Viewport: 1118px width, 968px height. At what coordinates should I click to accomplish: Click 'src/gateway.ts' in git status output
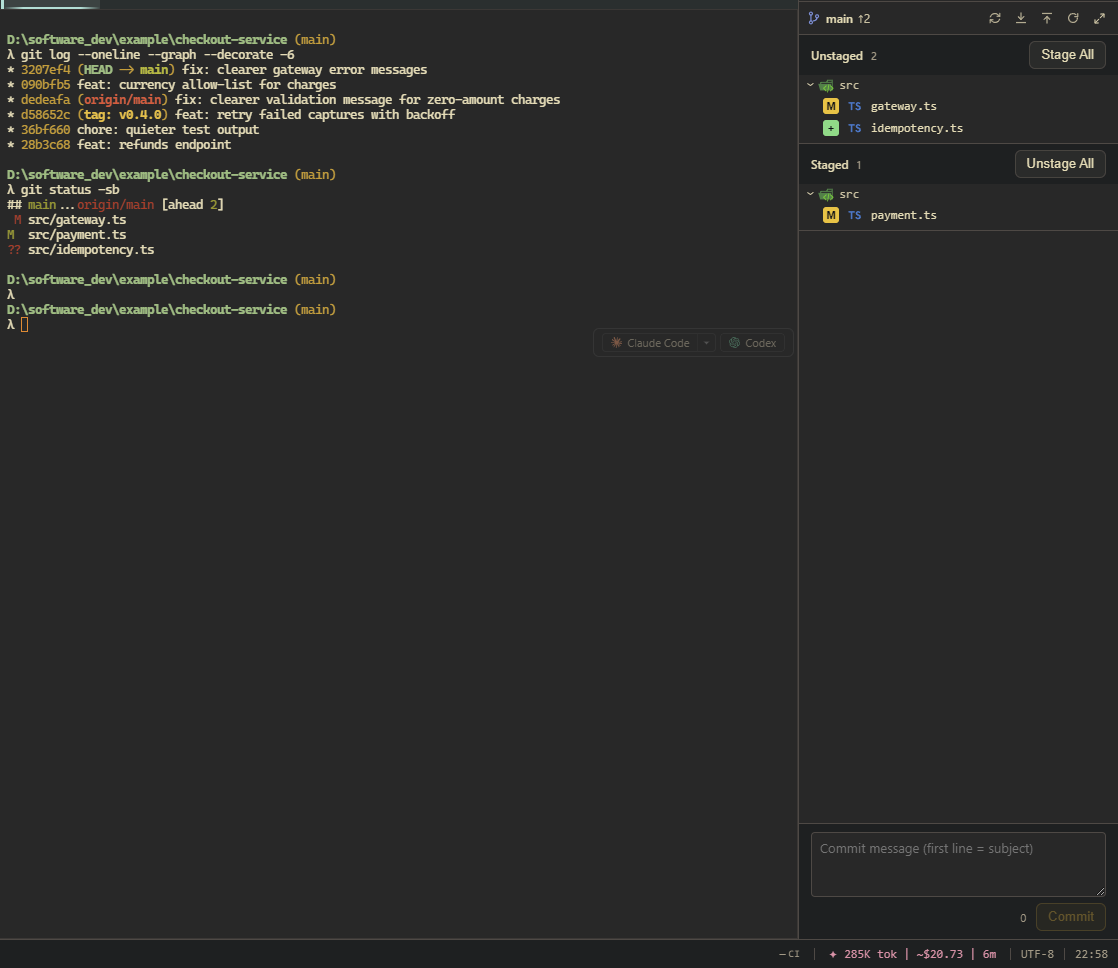coord(77,220)
